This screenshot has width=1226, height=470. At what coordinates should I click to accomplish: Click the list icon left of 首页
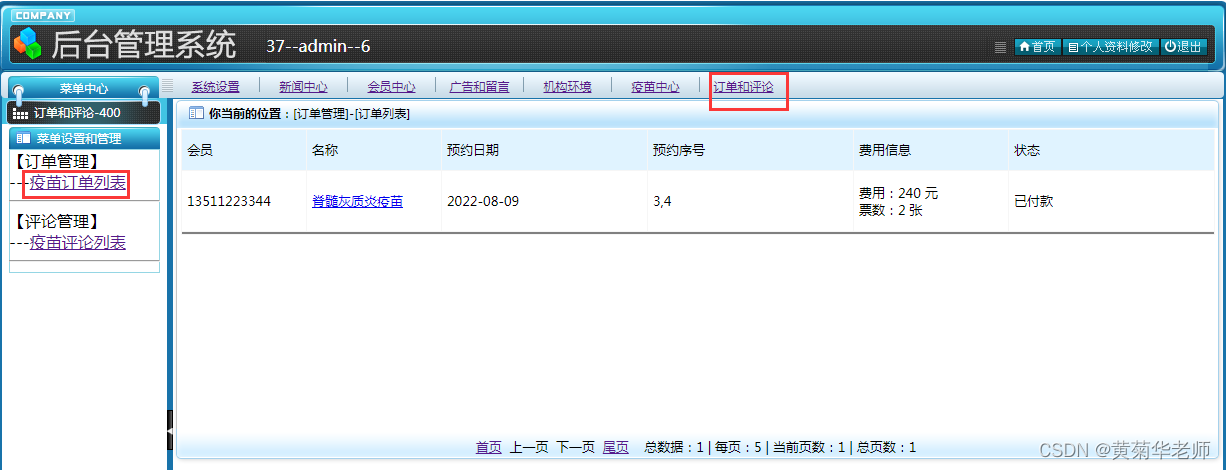[x=1001, y=47]
